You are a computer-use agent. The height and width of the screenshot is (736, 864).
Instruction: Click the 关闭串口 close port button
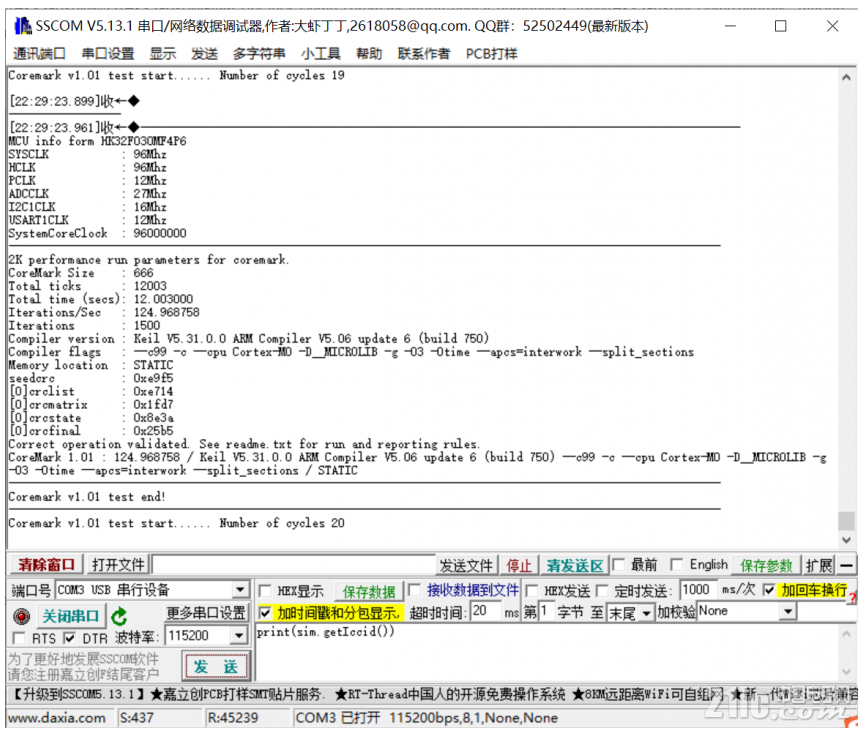click(x=68, y=614)
